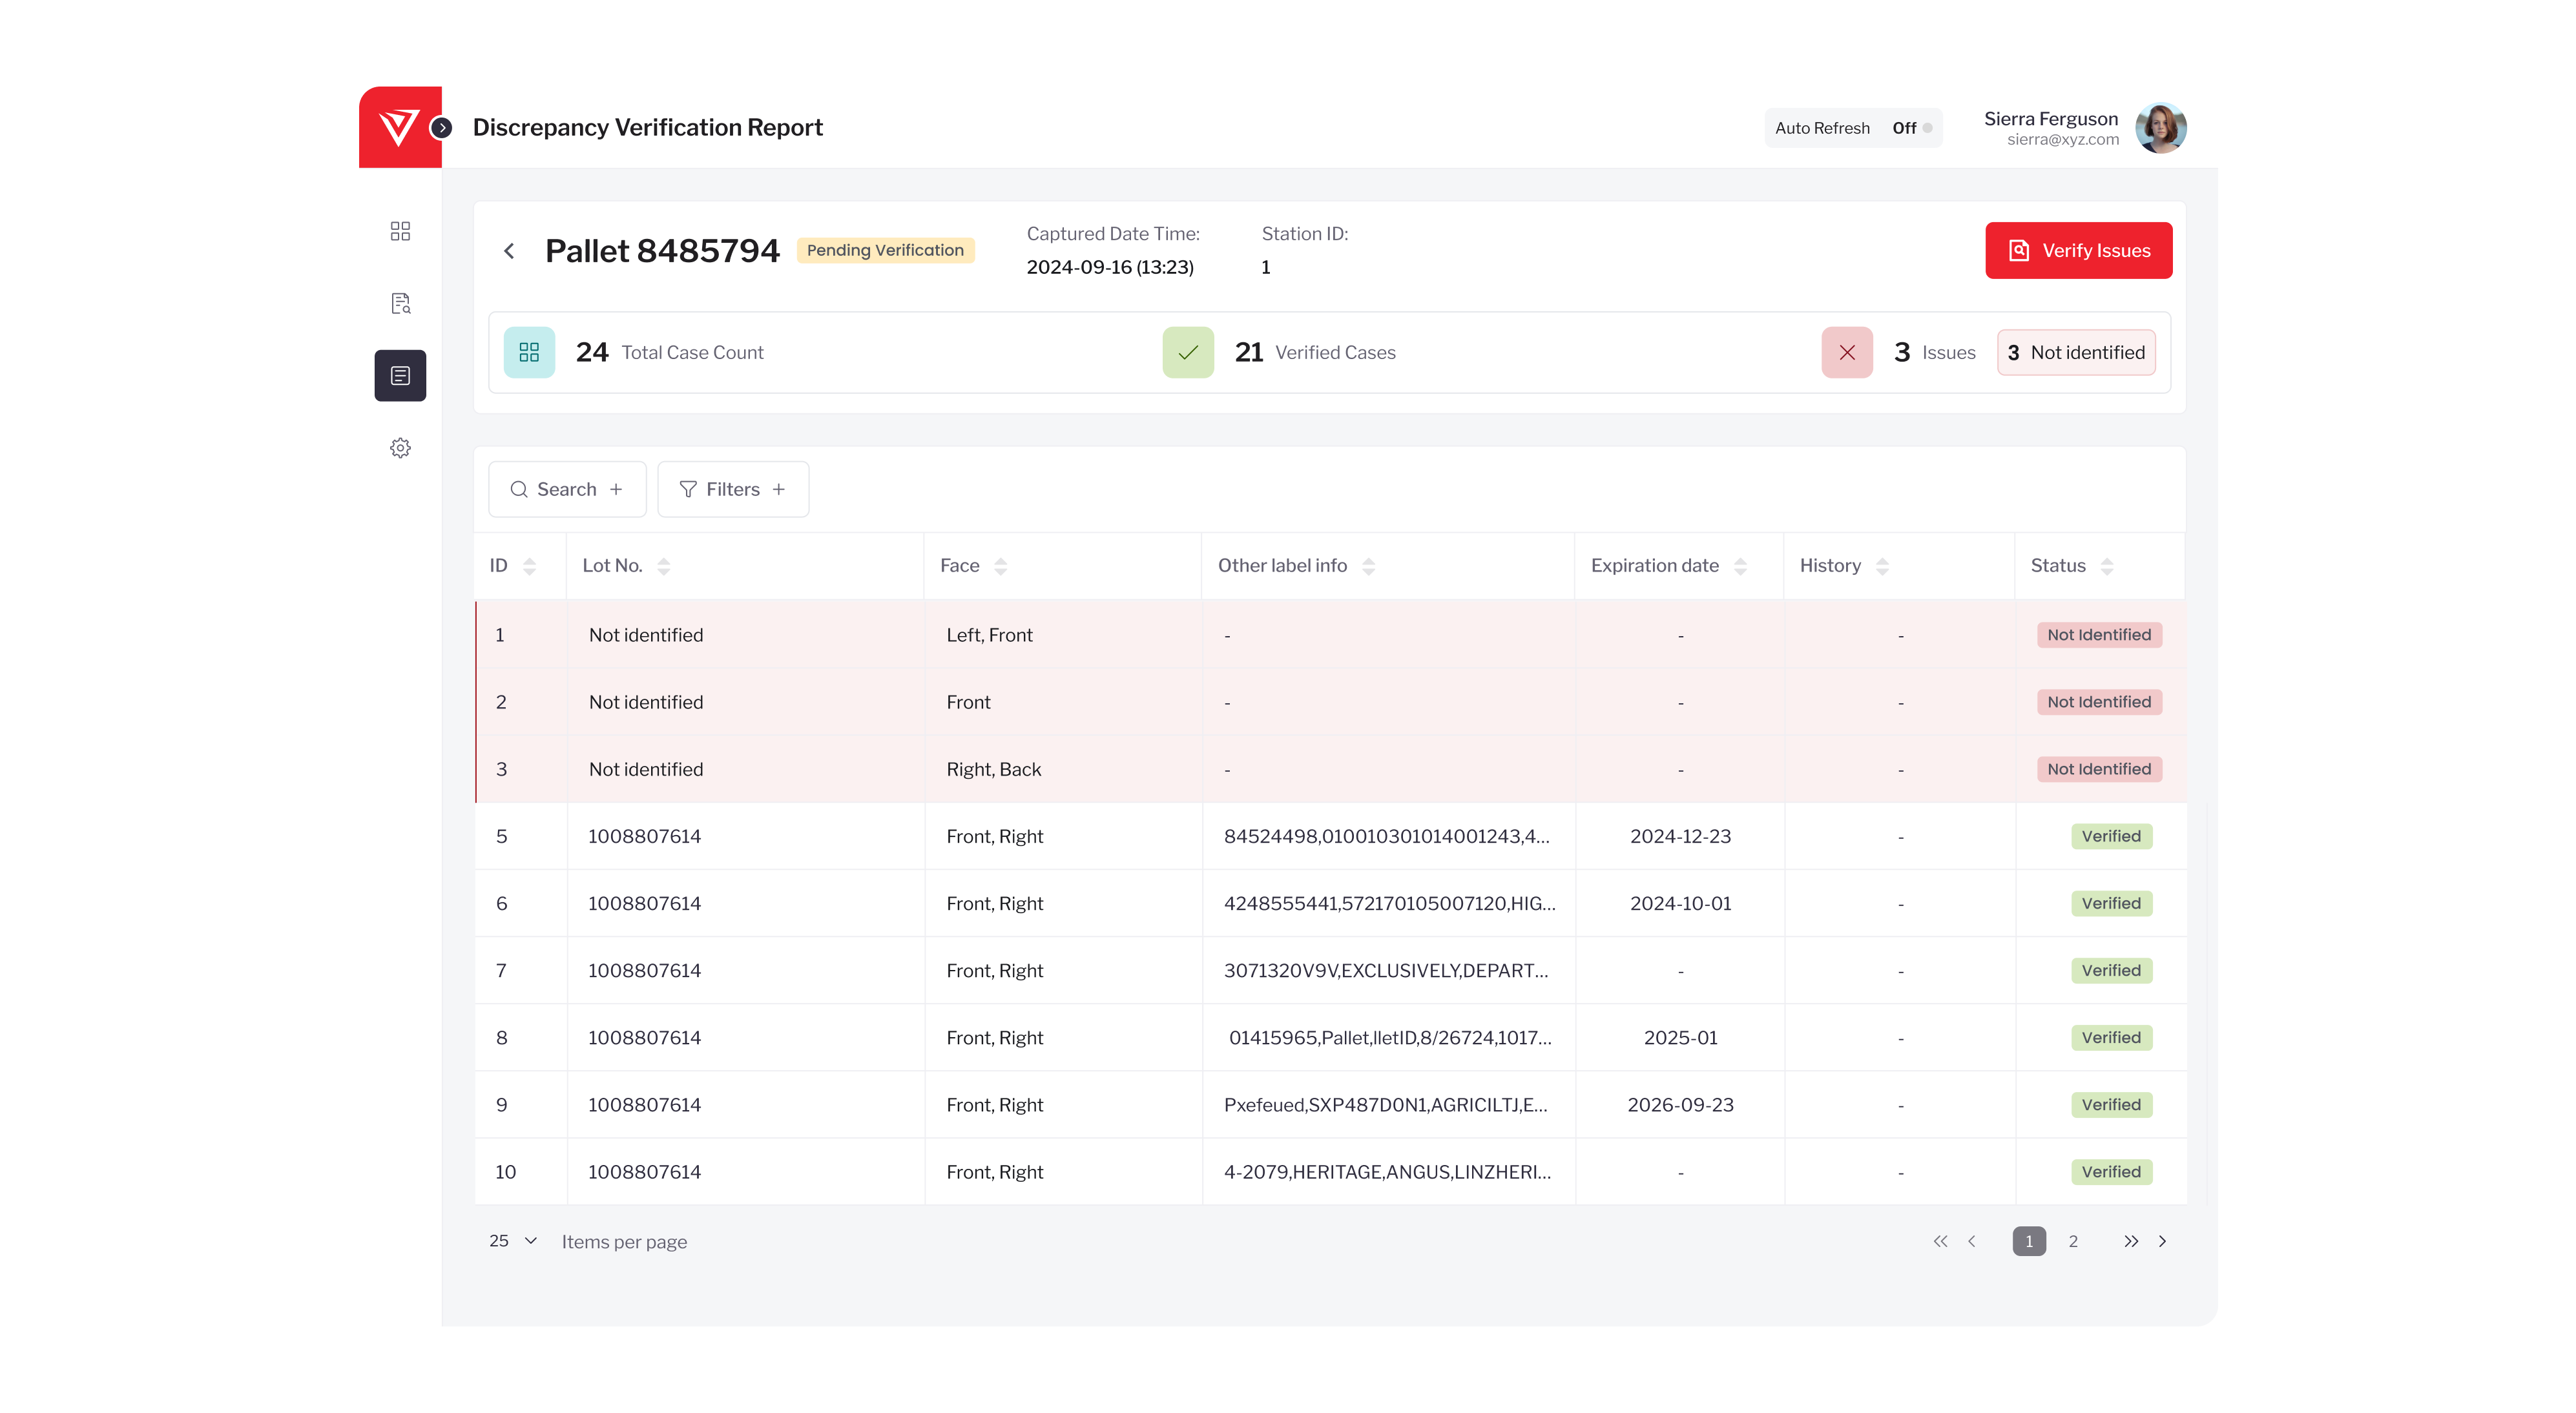Click the red X Issues icon
The height and width of the screenshot is (1413, 2576).
pyautogui.click(x=1846, y=352)
